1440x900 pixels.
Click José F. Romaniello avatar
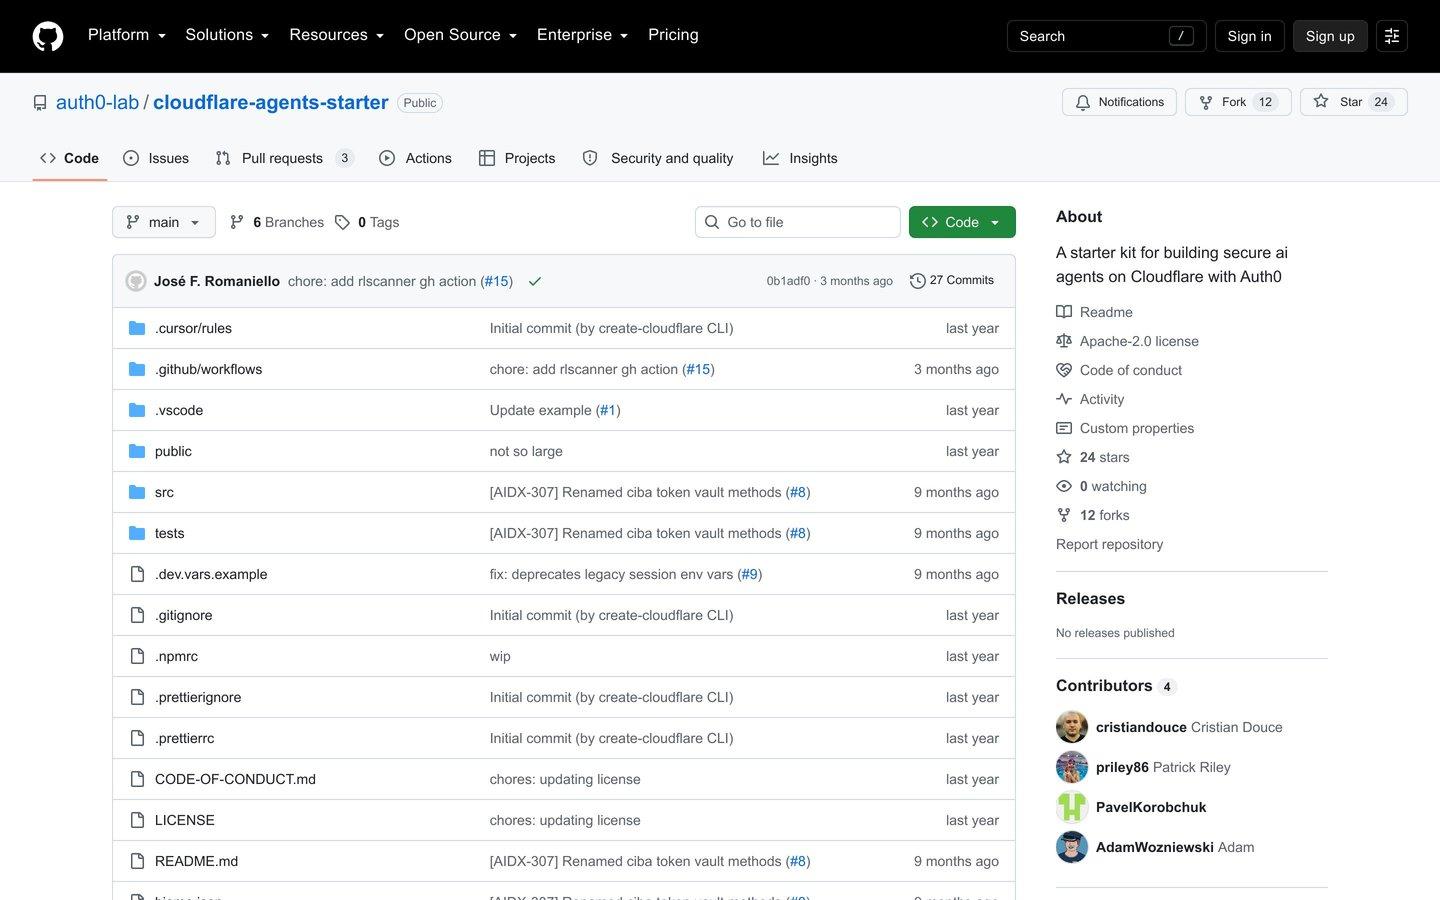[136, 281]
